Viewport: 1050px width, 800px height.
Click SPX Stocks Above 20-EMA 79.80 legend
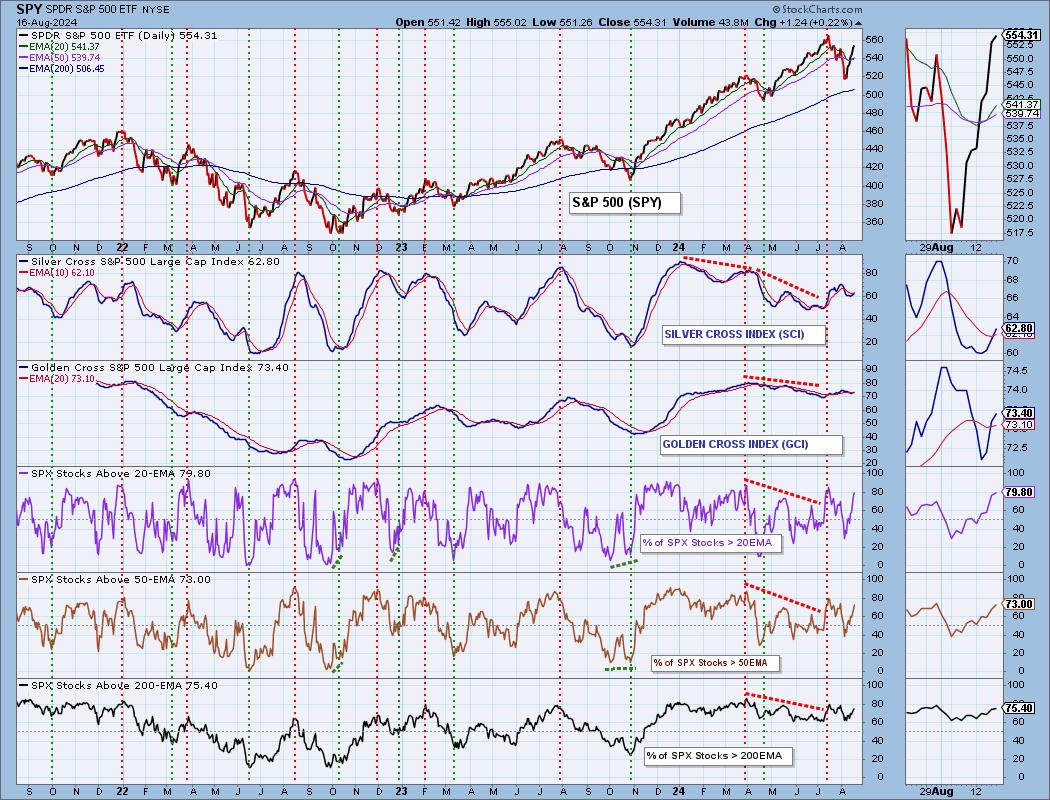click(116, 473)
